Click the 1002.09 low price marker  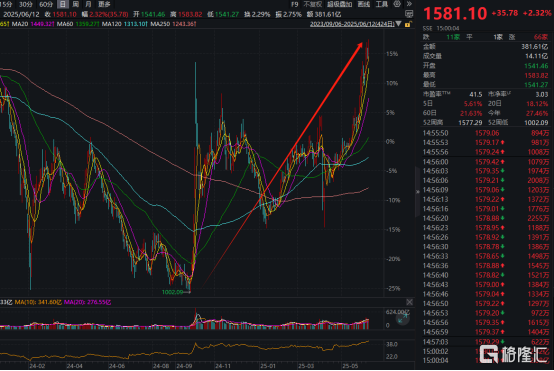[x=172, y=292]
